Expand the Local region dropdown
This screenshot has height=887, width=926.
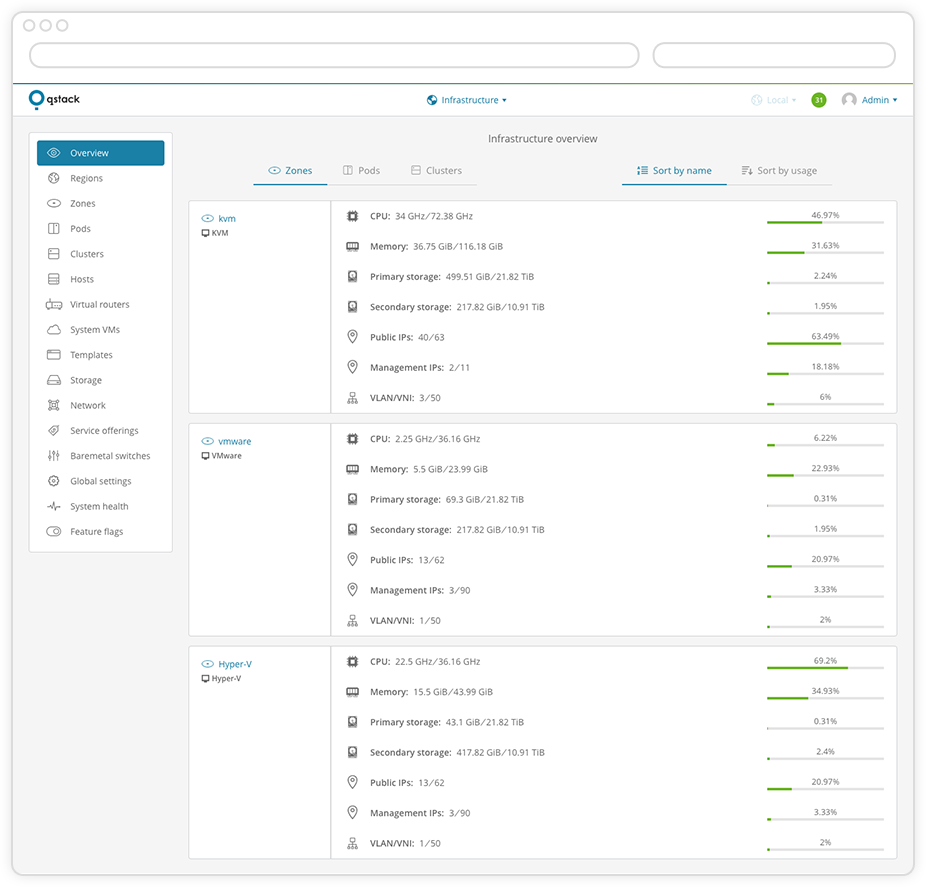[774, 100]
